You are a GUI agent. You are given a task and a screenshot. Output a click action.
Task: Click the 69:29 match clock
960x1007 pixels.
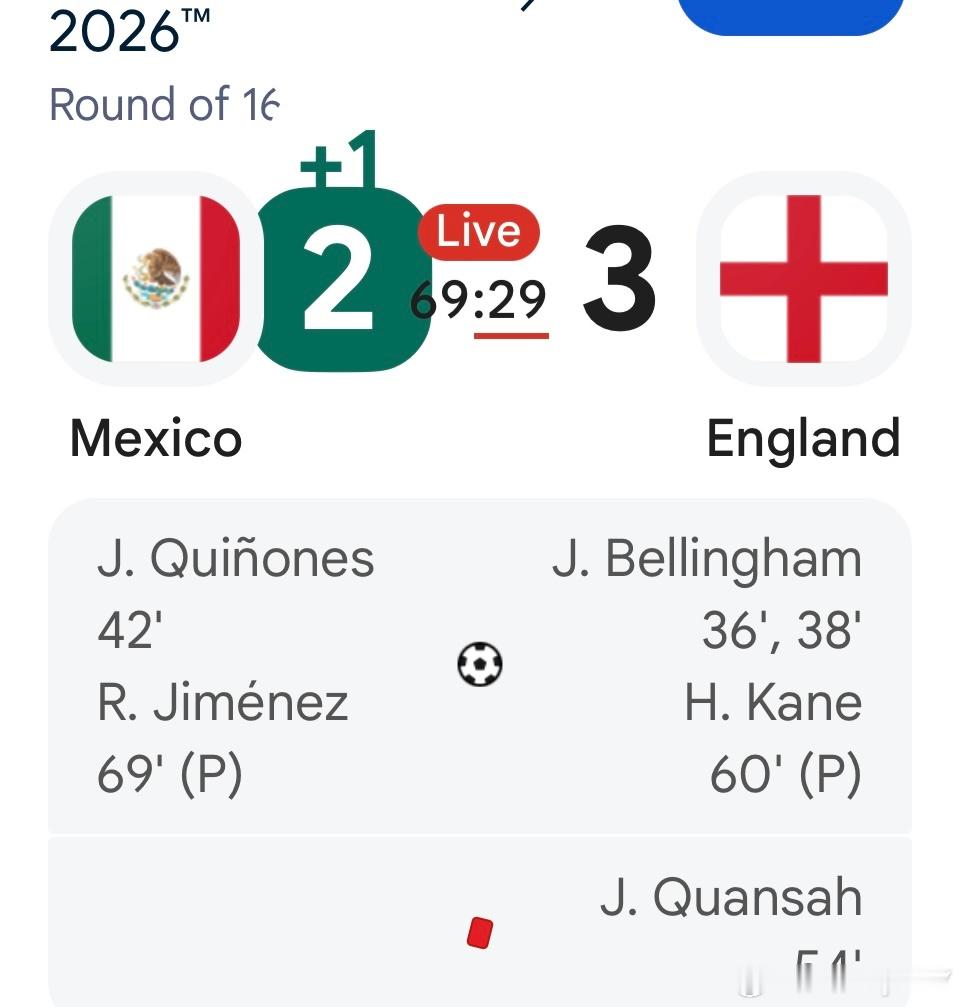click(478, 300)
